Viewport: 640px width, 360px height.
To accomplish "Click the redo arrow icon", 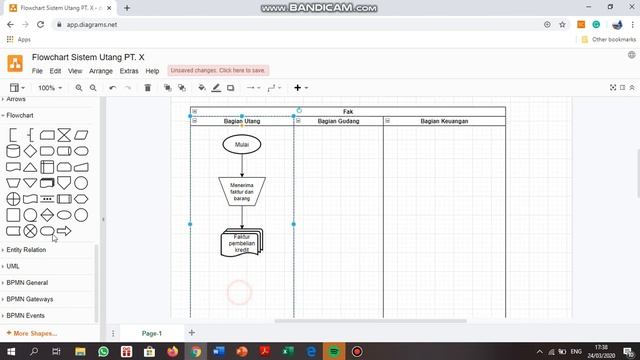I will pos(128,88).
